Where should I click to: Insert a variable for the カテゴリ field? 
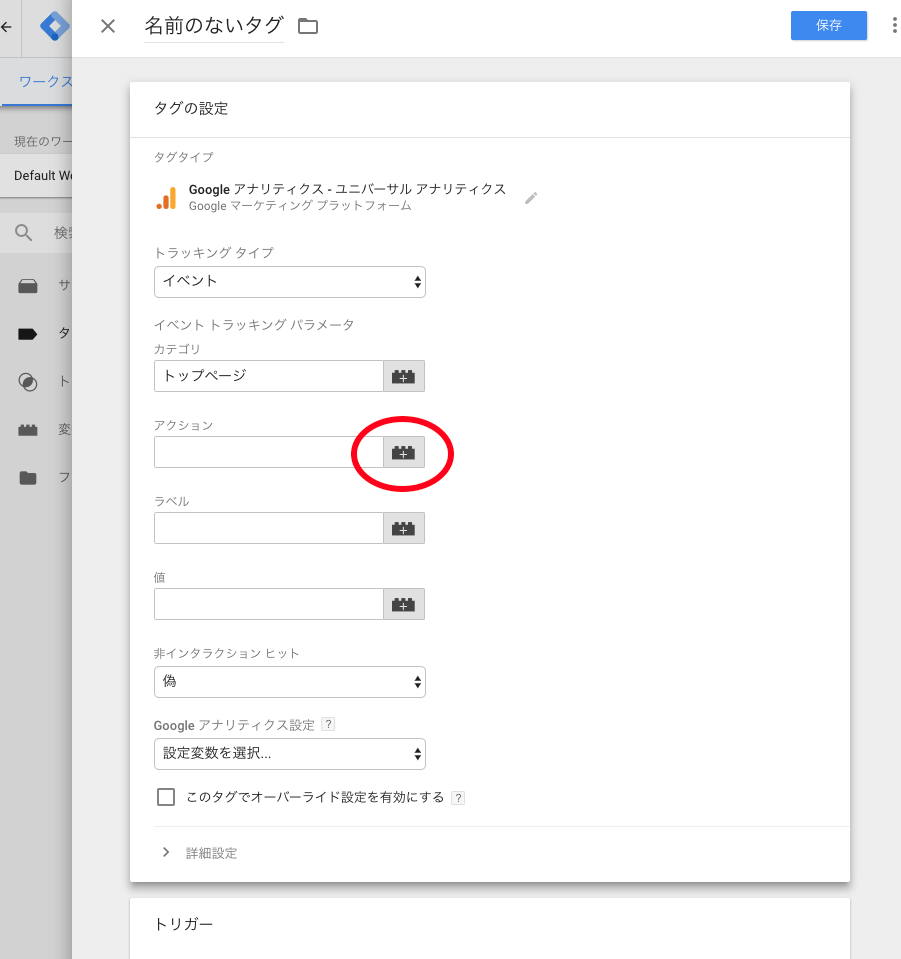pyautogui.click(x=403, y=376)
